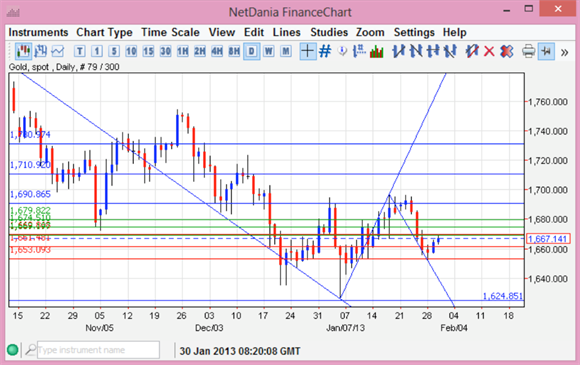Select the Weekly (W) time scale button
This screenshot has height=365, width=580.
pos(269,51)
